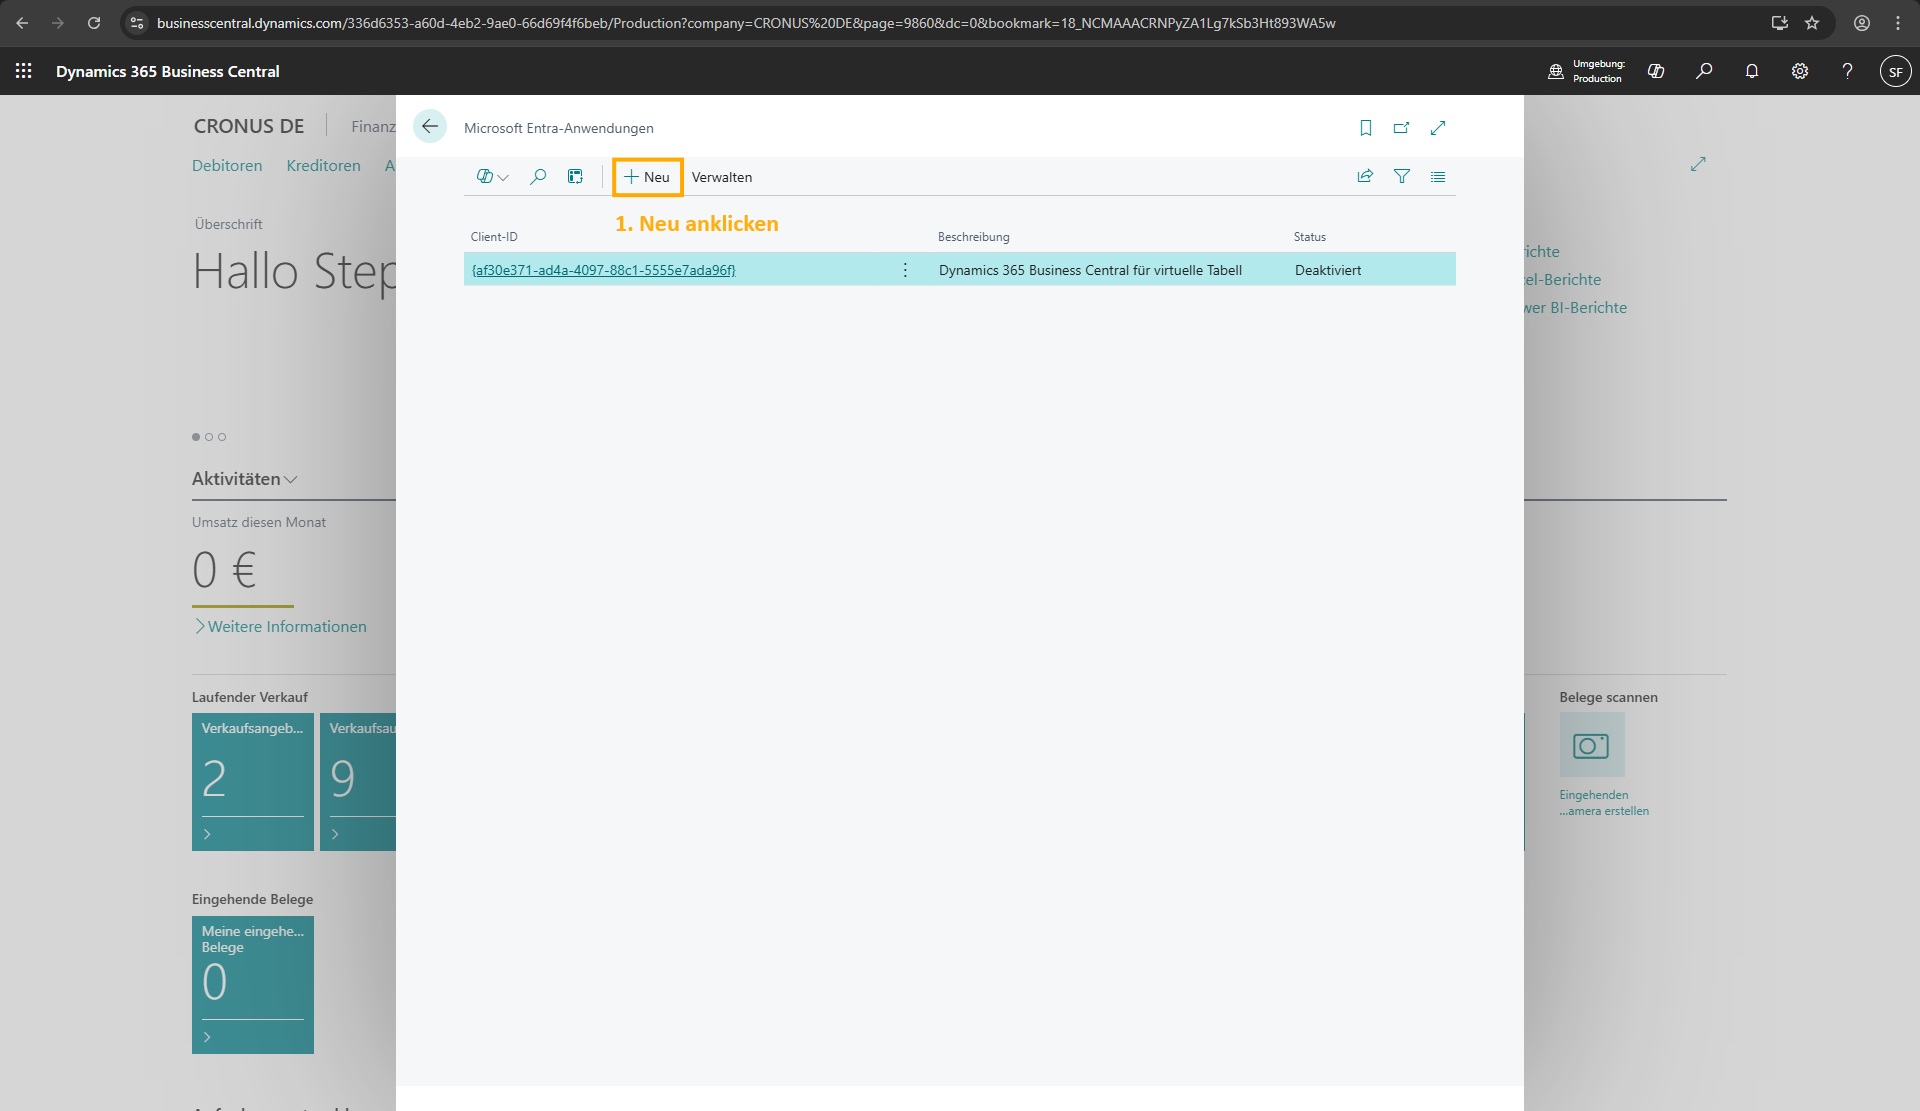Bookmark this page with the star
The image size is (1920, 1111).
(x=1812, y=23)
